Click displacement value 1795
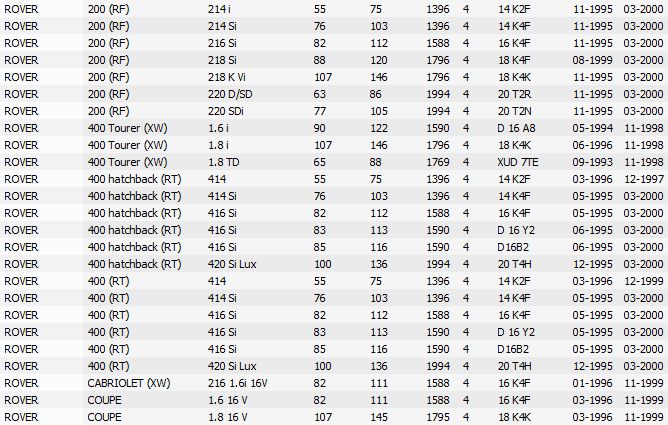 (438, 417)
